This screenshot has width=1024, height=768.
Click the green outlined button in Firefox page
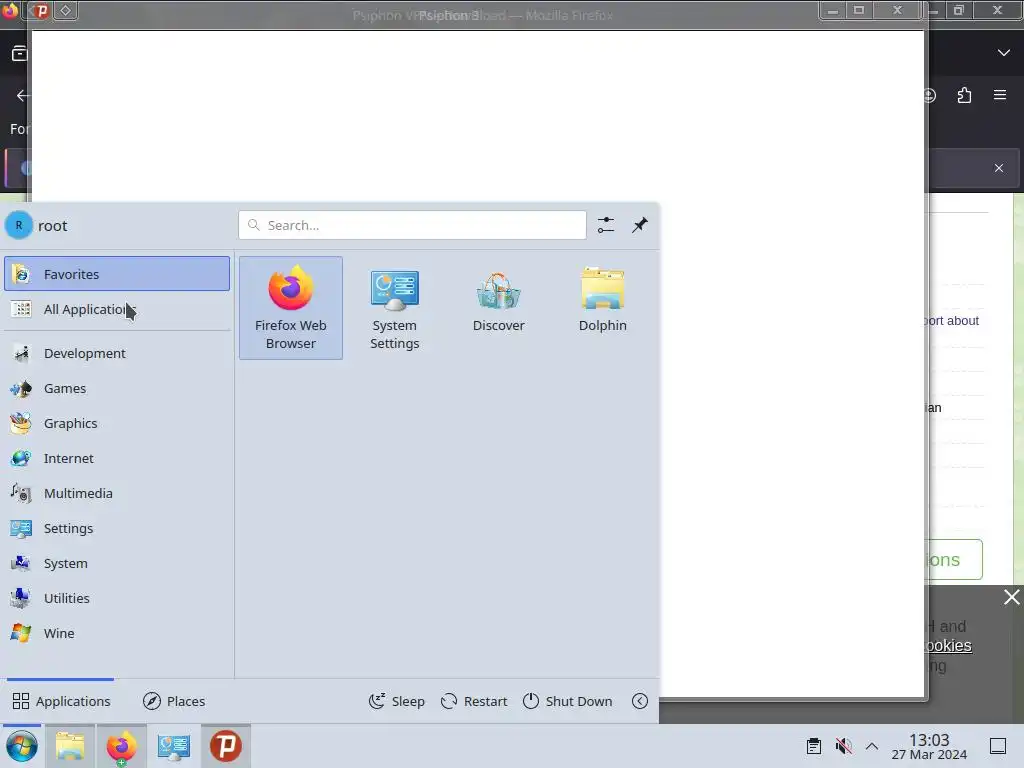(x=953, y=560)
